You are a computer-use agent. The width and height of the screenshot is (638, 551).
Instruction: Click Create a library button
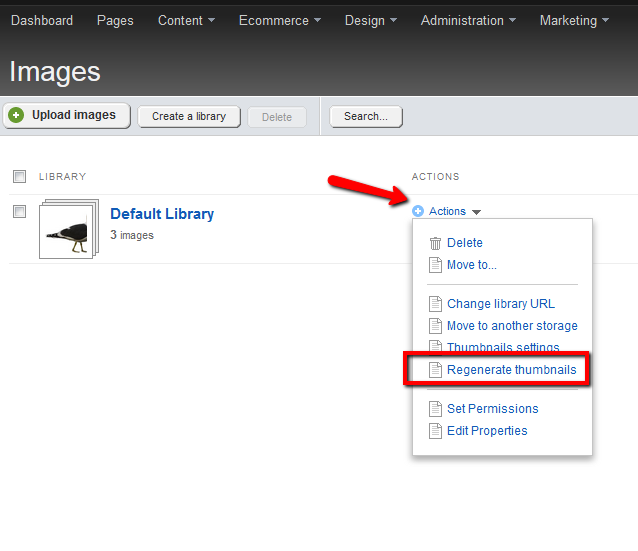tap(189, 117)
